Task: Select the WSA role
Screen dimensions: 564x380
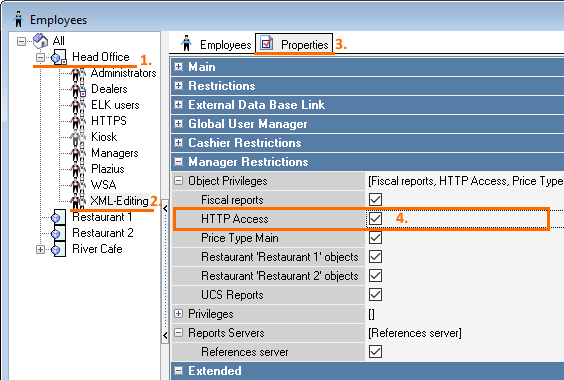Action: tap(103, 185)
